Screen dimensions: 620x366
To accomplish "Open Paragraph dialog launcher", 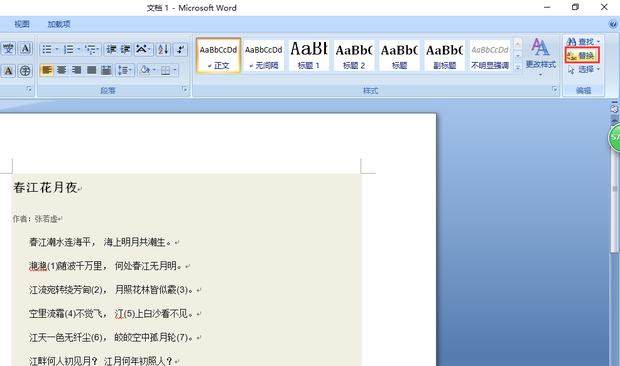I will 184,89.
